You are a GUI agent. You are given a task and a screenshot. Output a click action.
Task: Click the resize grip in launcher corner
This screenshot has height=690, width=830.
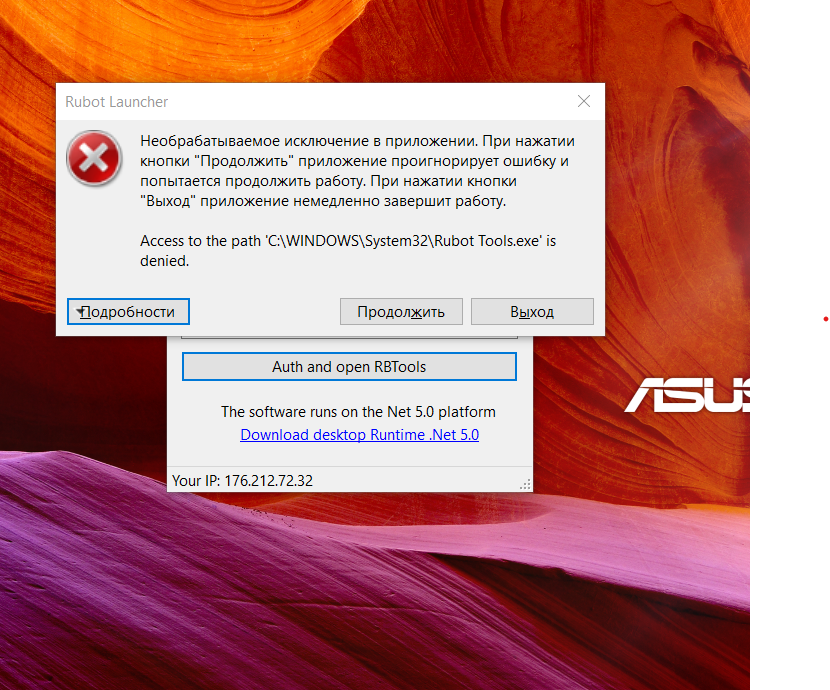coord(525,484)
